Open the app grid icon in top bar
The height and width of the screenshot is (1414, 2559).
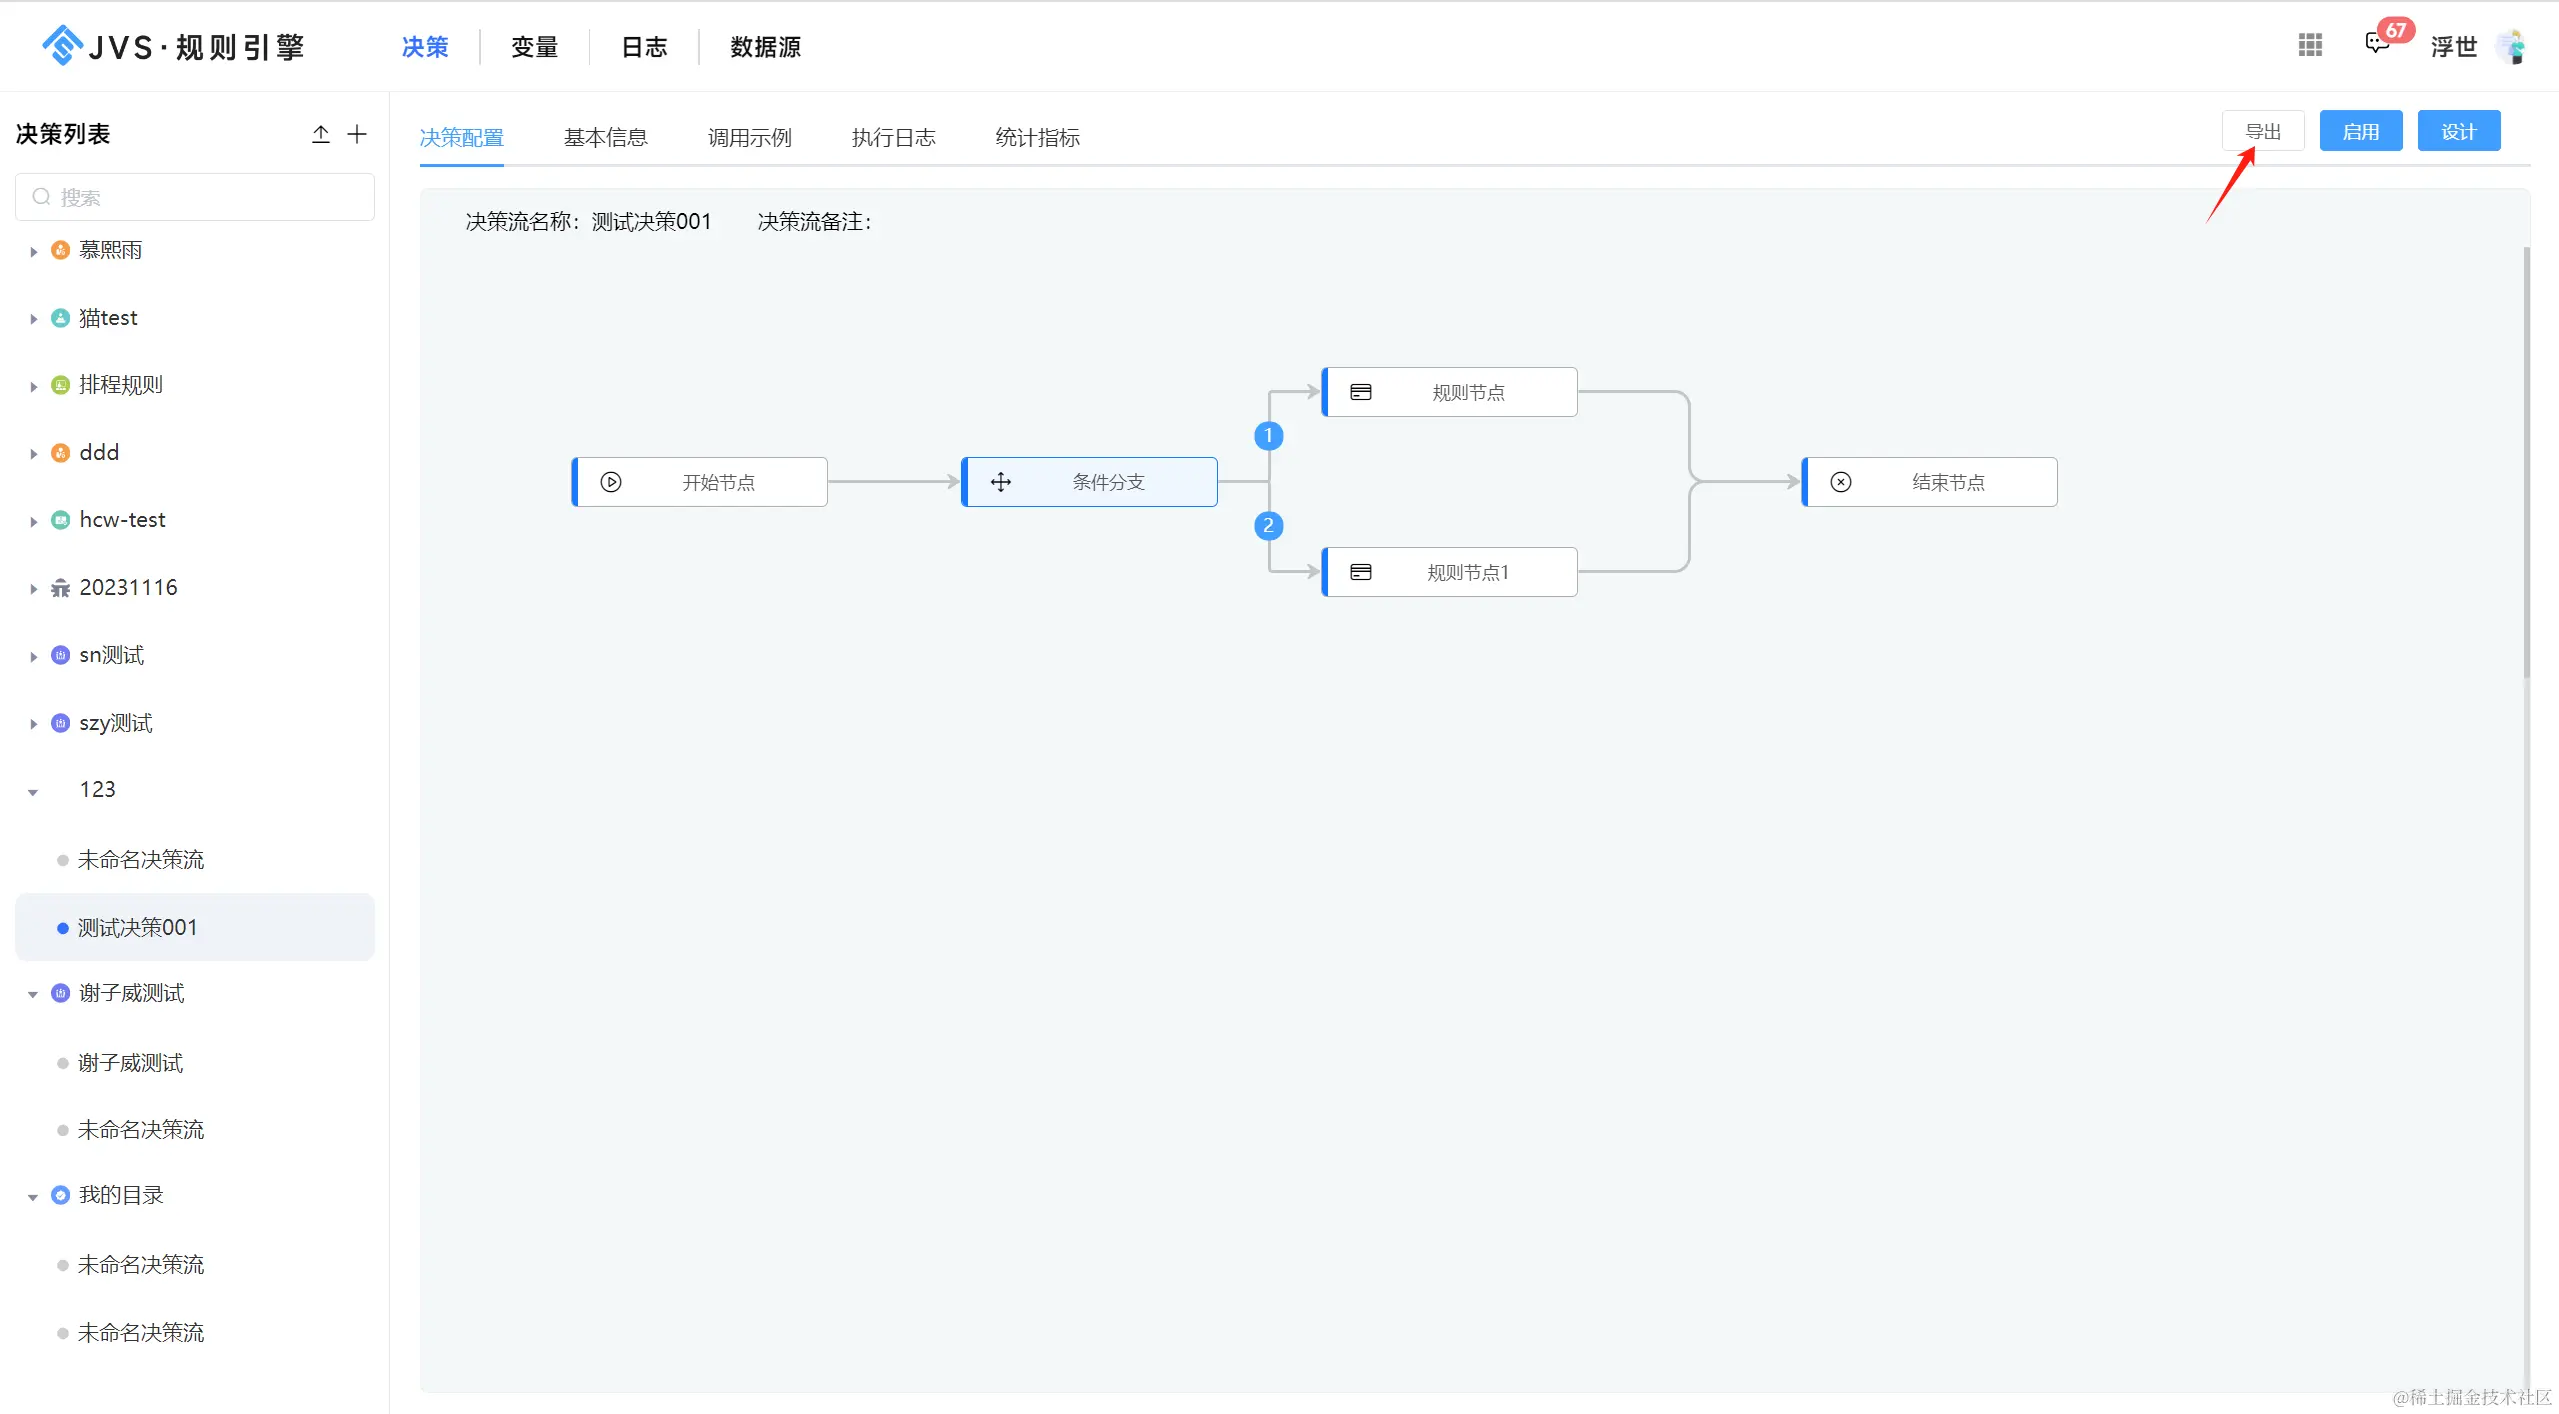2310,45
